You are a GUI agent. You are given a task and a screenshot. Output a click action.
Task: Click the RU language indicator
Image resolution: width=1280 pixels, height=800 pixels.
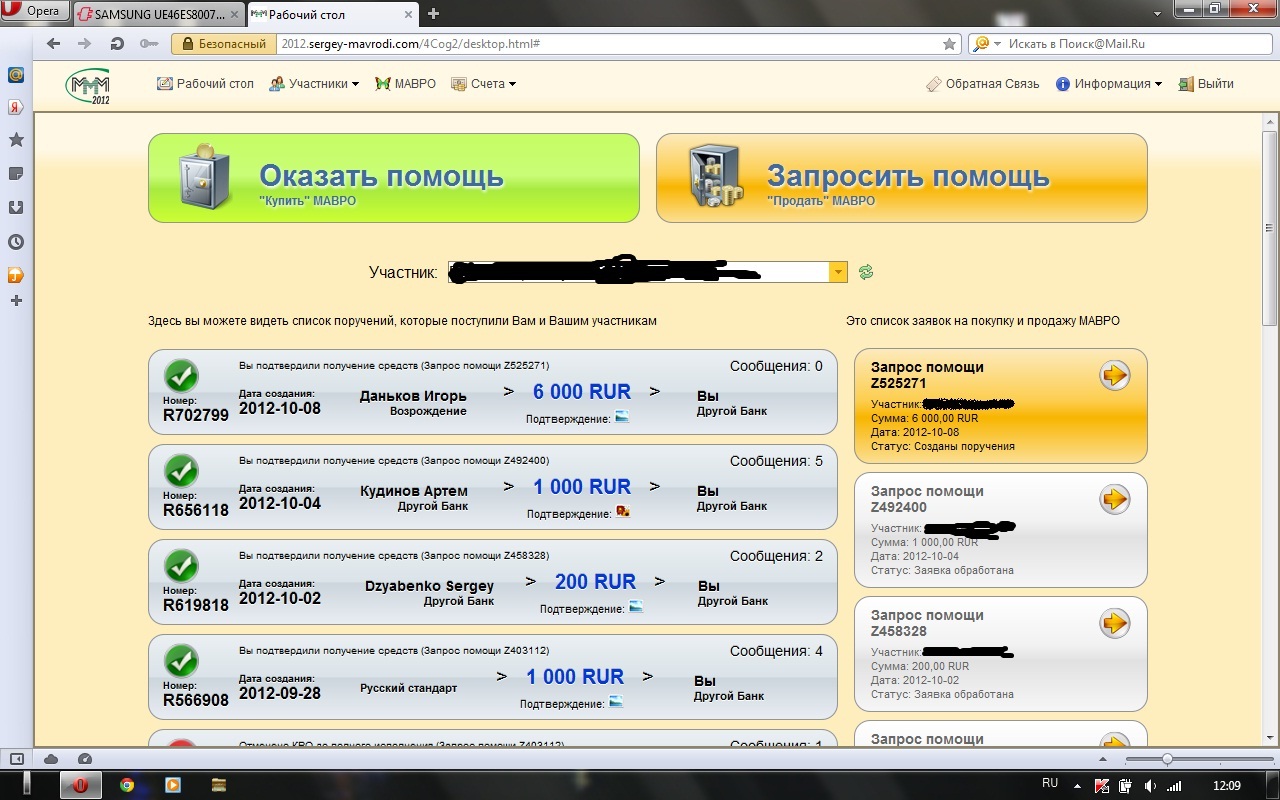tap(1050, 784)
